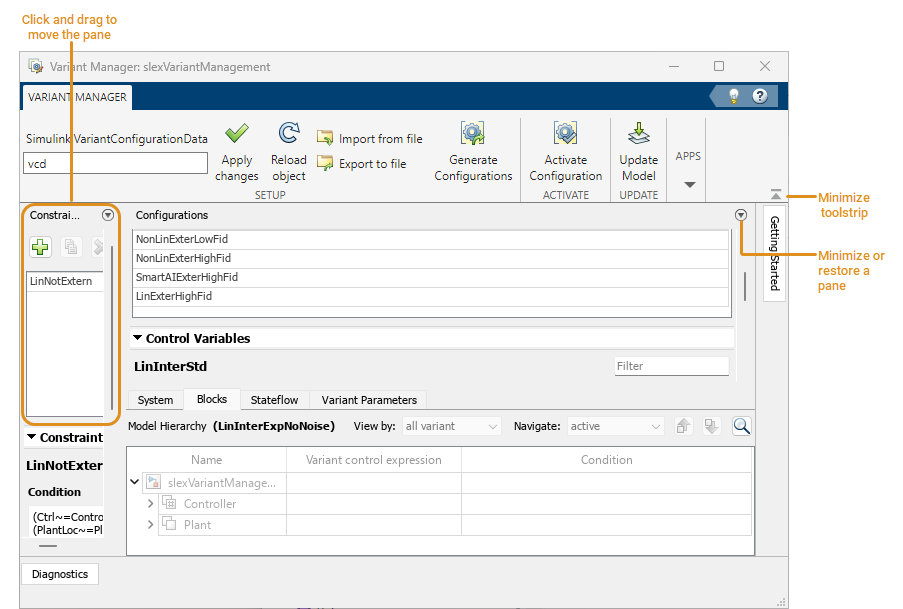Click the Apply changes checkmark icon
This screenshot has height=609, width=903.
[236, 134]
